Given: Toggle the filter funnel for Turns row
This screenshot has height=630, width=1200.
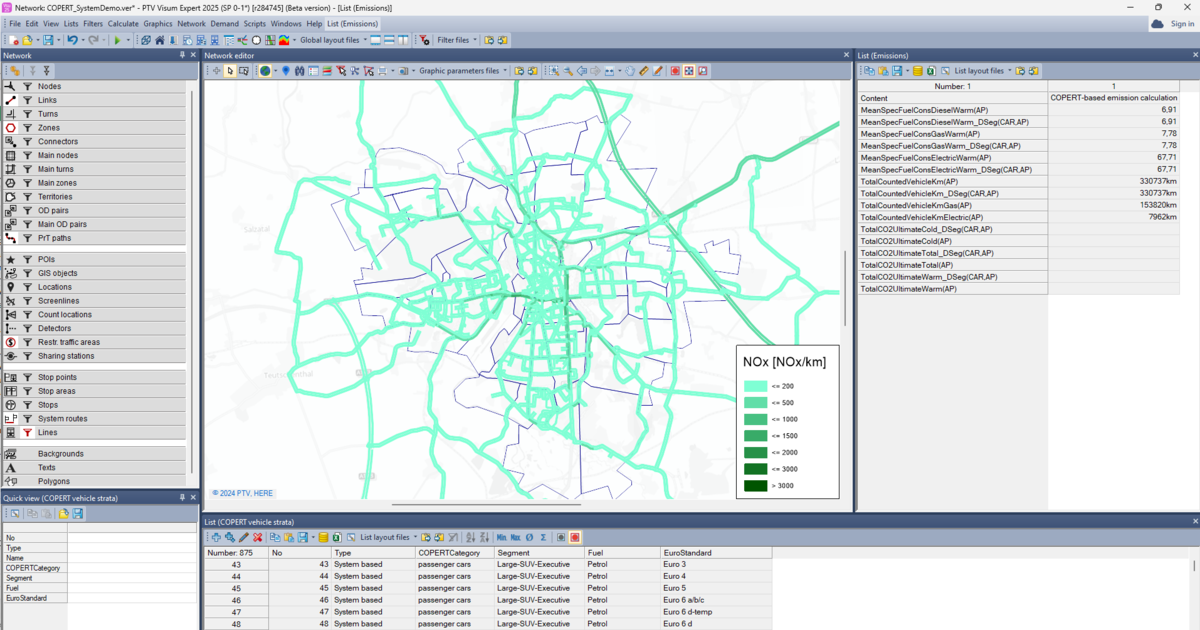Looking at the screenshot, I should coord(27,114).
